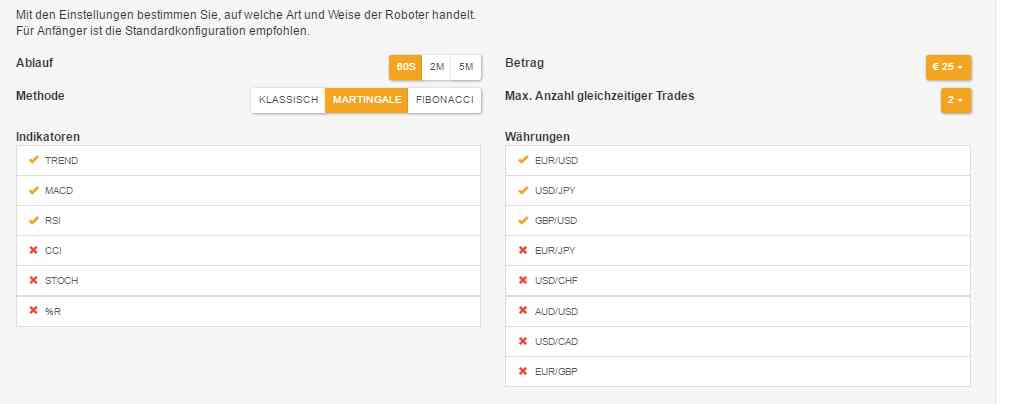Click the red X icon beside CCI

pyautogui.click(x=34, y=250)
